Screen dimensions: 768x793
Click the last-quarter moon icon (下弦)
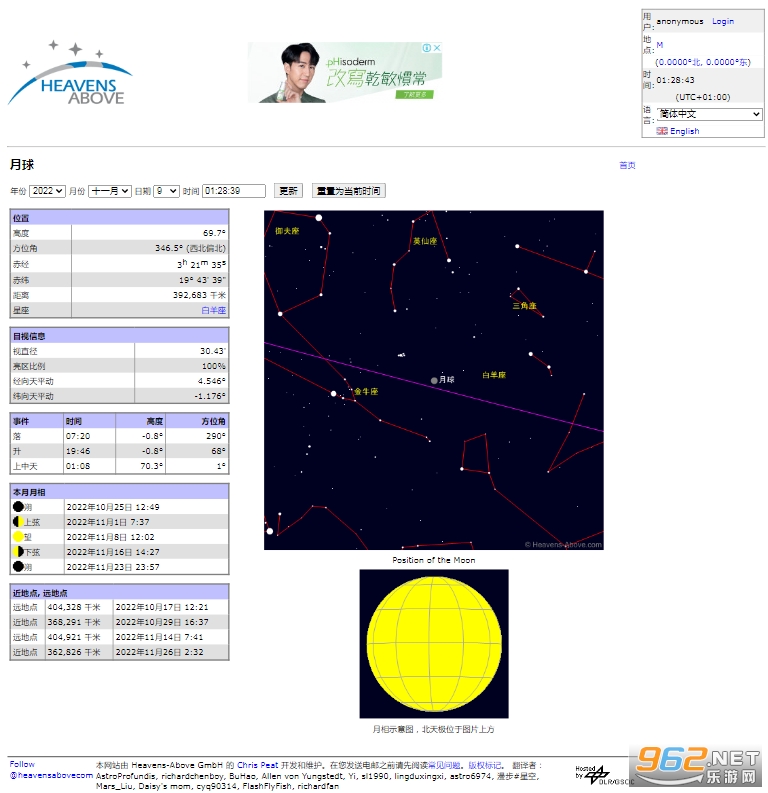point(18,552)
